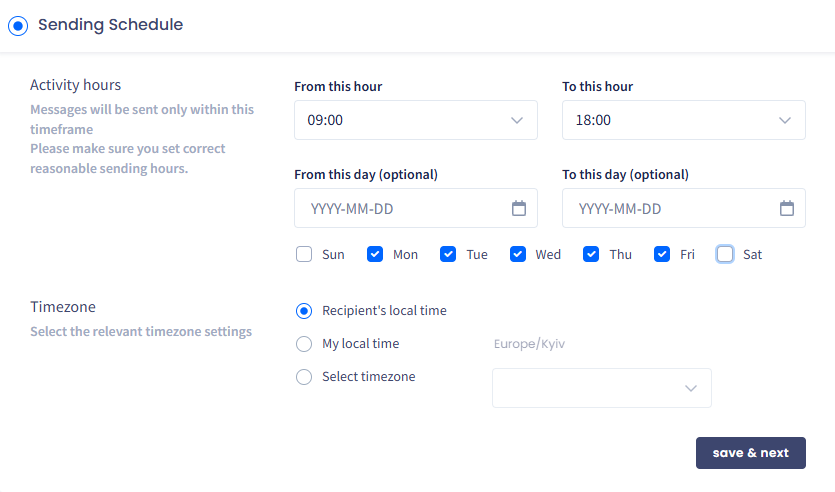Enable the Sun checkbox
This screenshot has height=492, width=835.
pyautogui.click(x=304, y=255)
